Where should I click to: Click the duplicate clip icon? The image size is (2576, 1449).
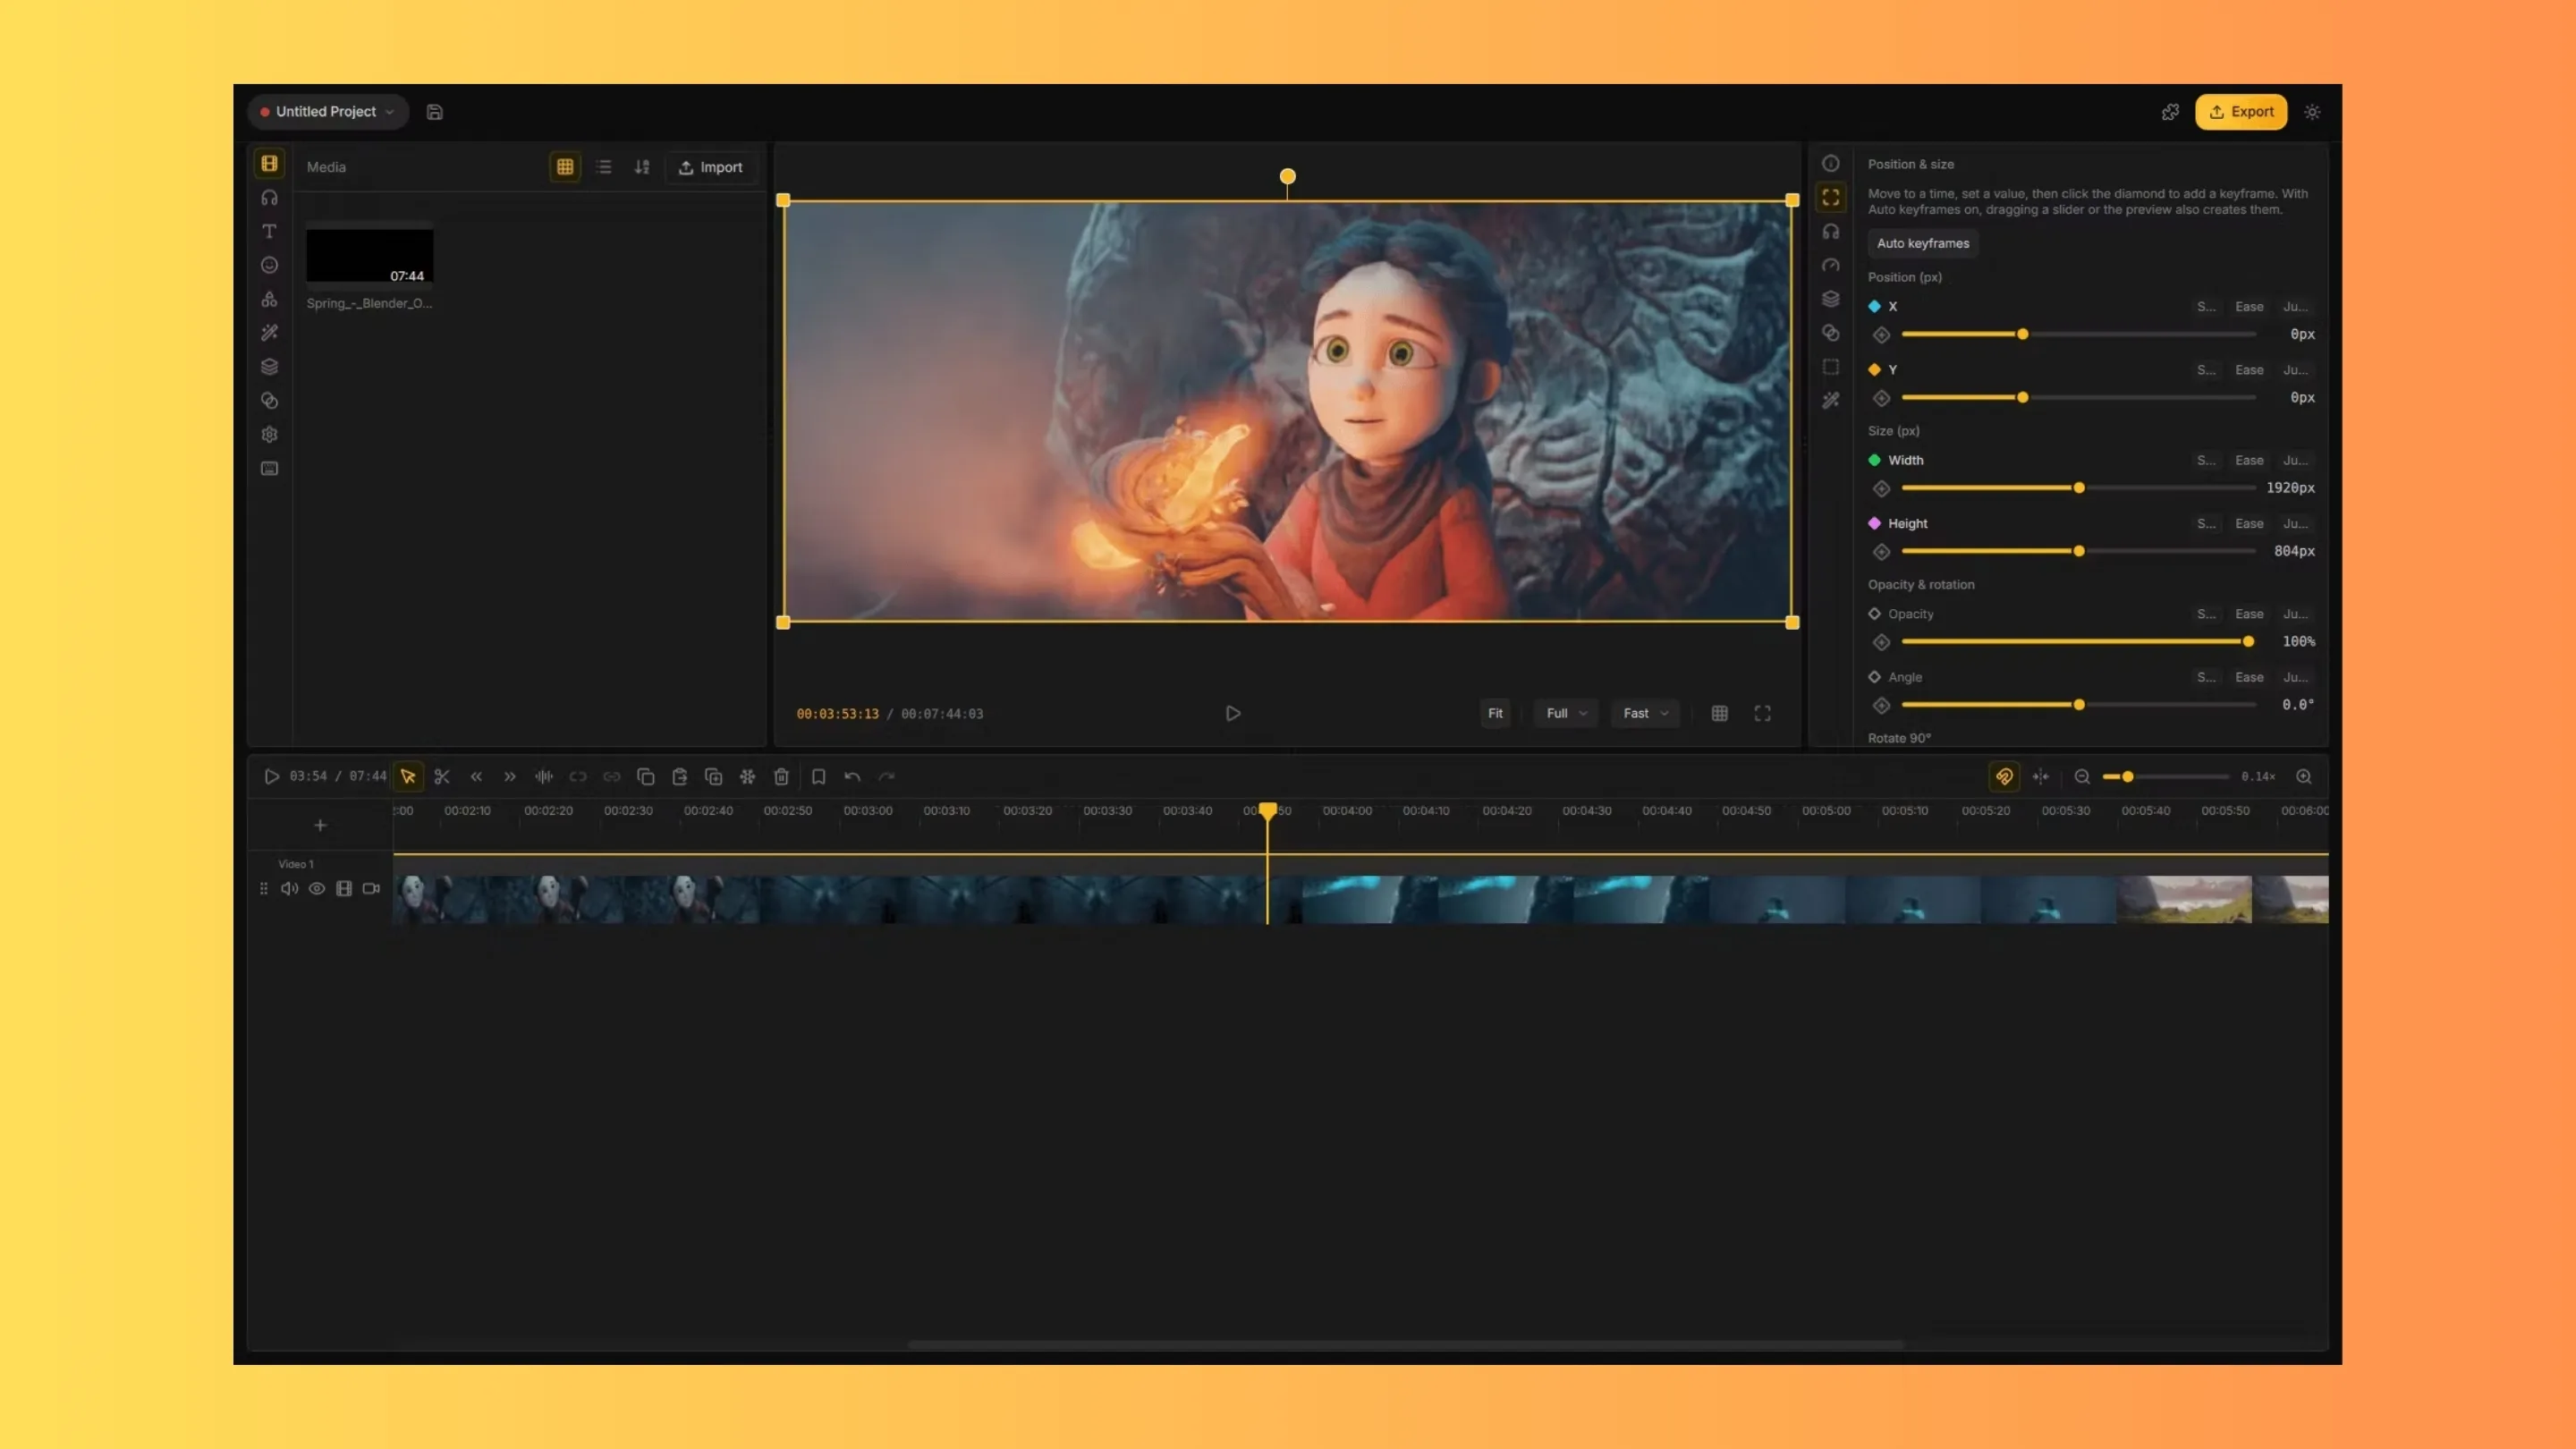coord(713,776)
